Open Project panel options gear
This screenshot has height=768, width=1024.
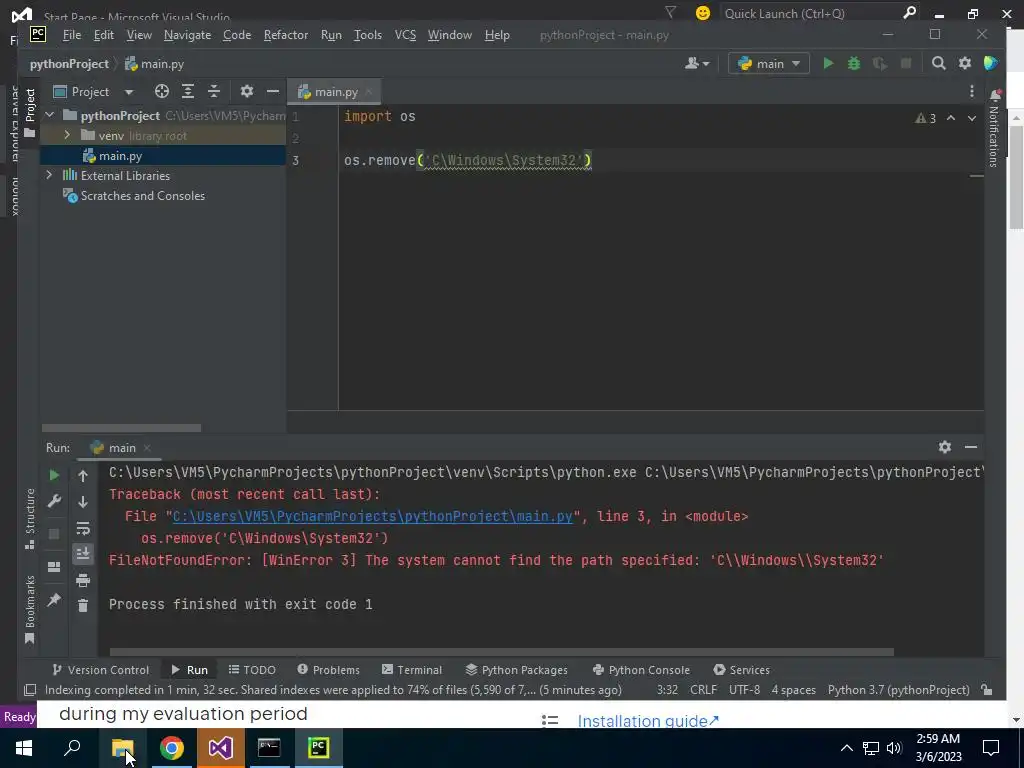point(246,91)
